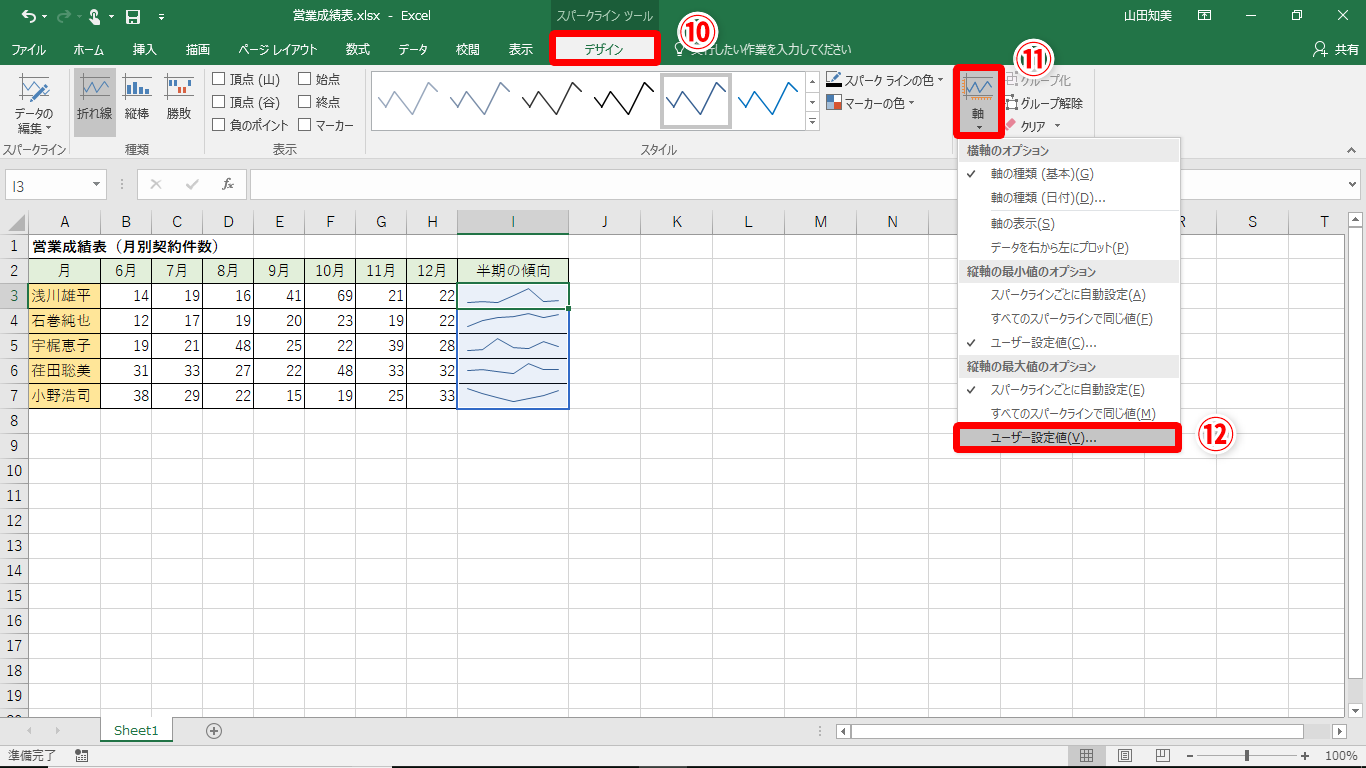
Task: Select the Sheet1 sheet tab
Action: (x=136, y=731)
